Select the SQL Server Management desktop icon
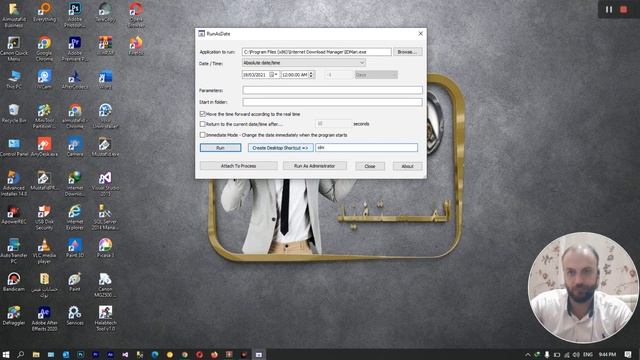The height and width of the screenshot is (360, 640). click(105, 217)
